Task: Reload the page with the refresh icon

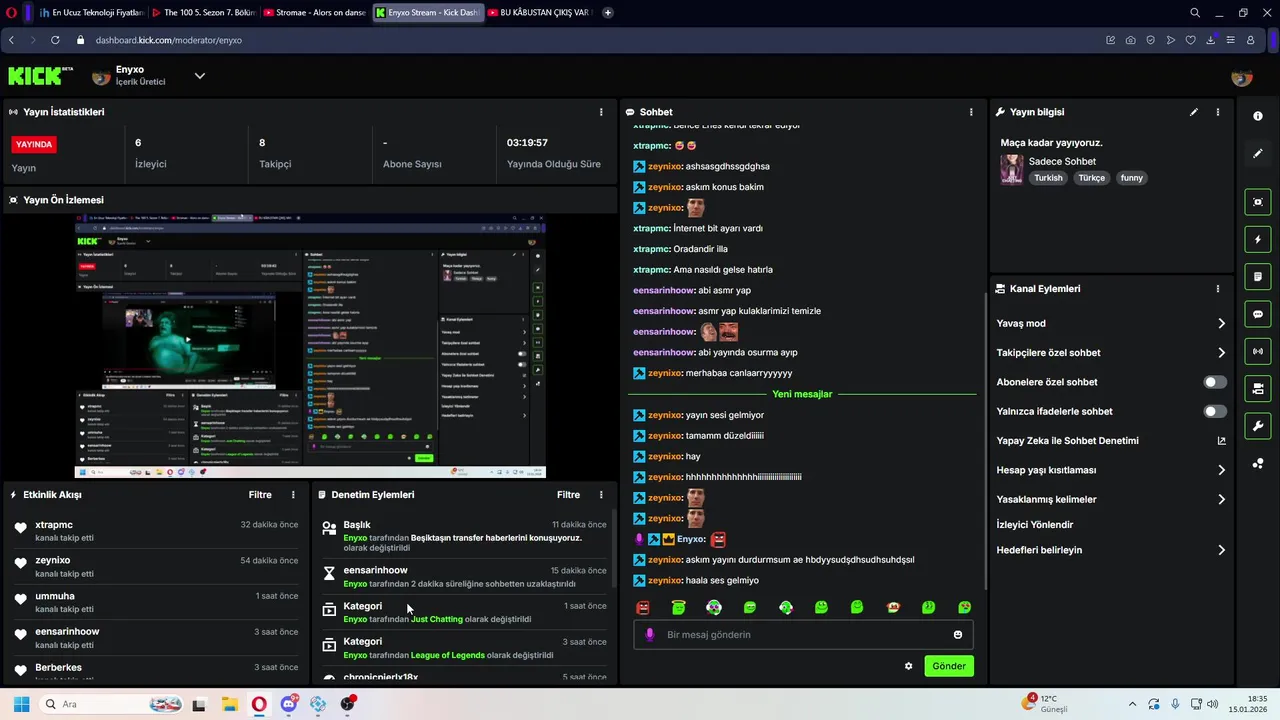Action: coord(55,40)
